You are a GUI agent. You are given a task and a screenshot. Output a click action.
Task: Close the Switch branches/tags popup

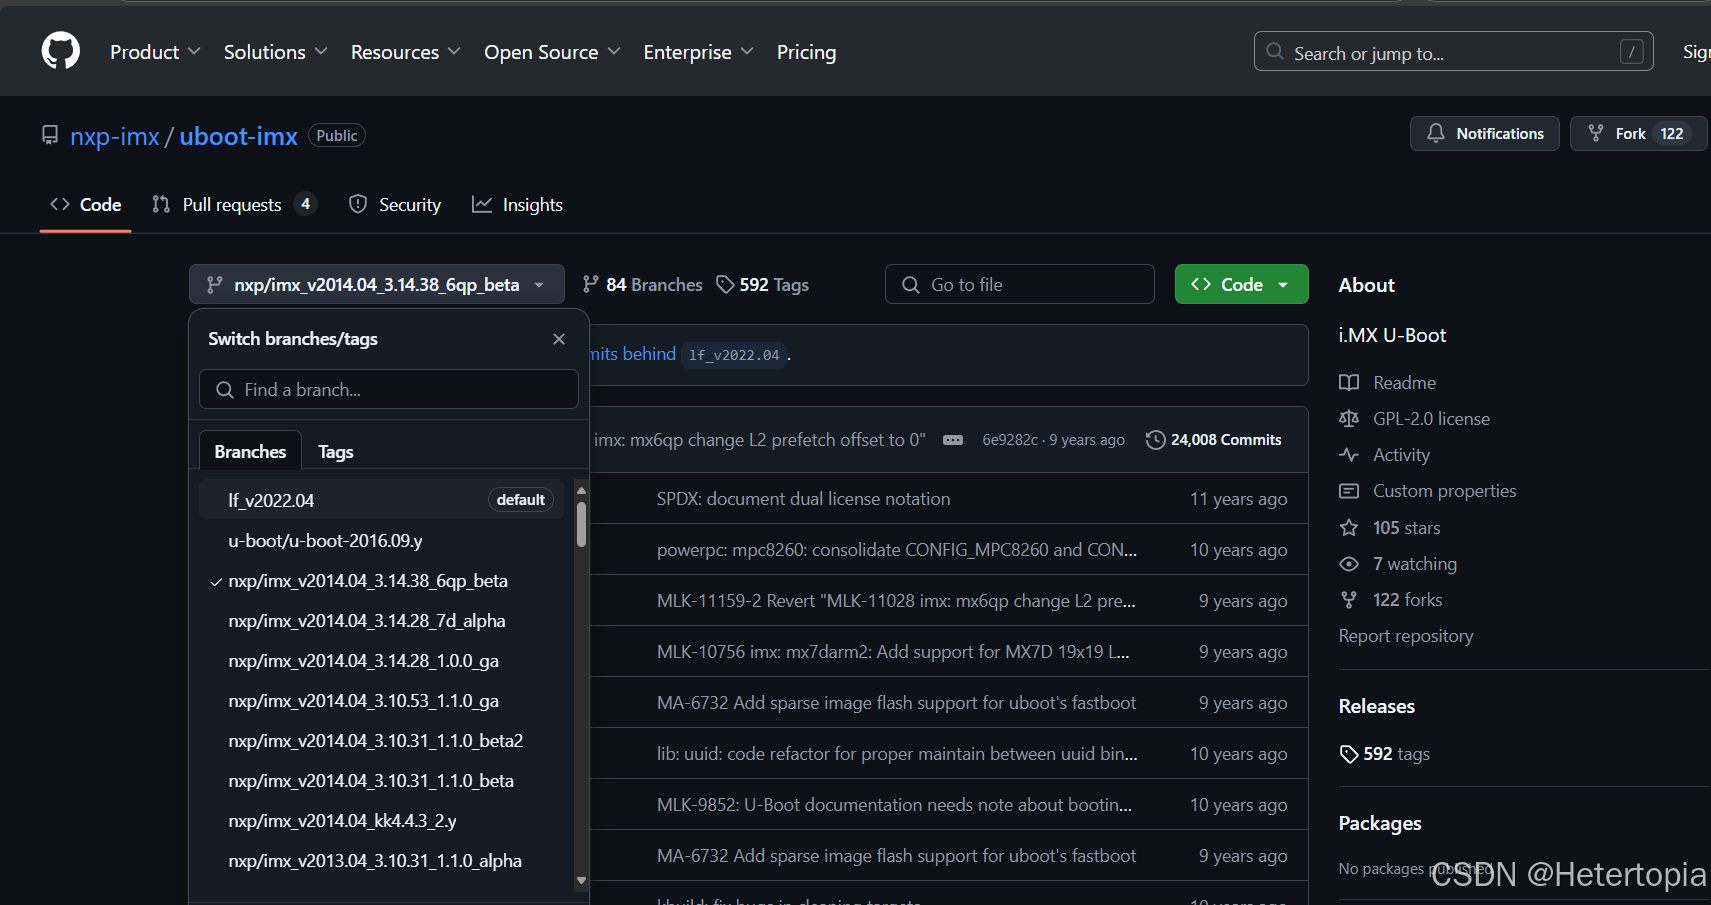point(559,339)
